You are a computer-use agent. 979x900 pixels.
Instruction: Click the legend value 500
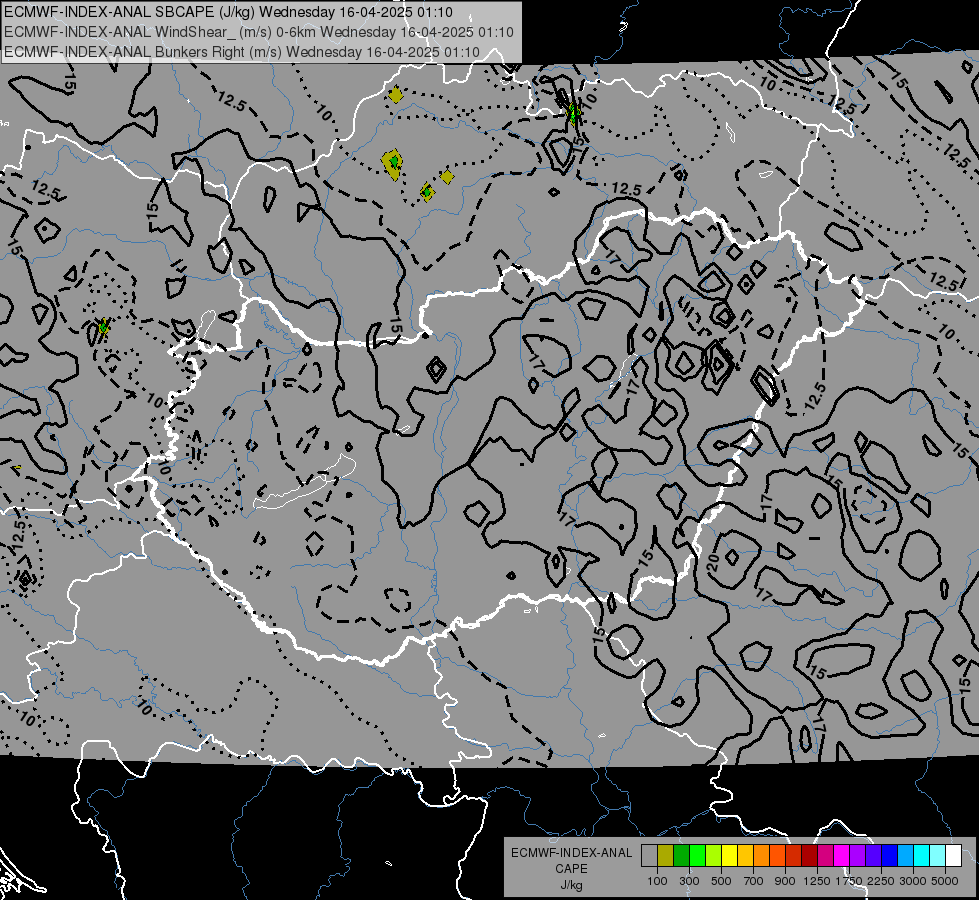pos(721,881)
